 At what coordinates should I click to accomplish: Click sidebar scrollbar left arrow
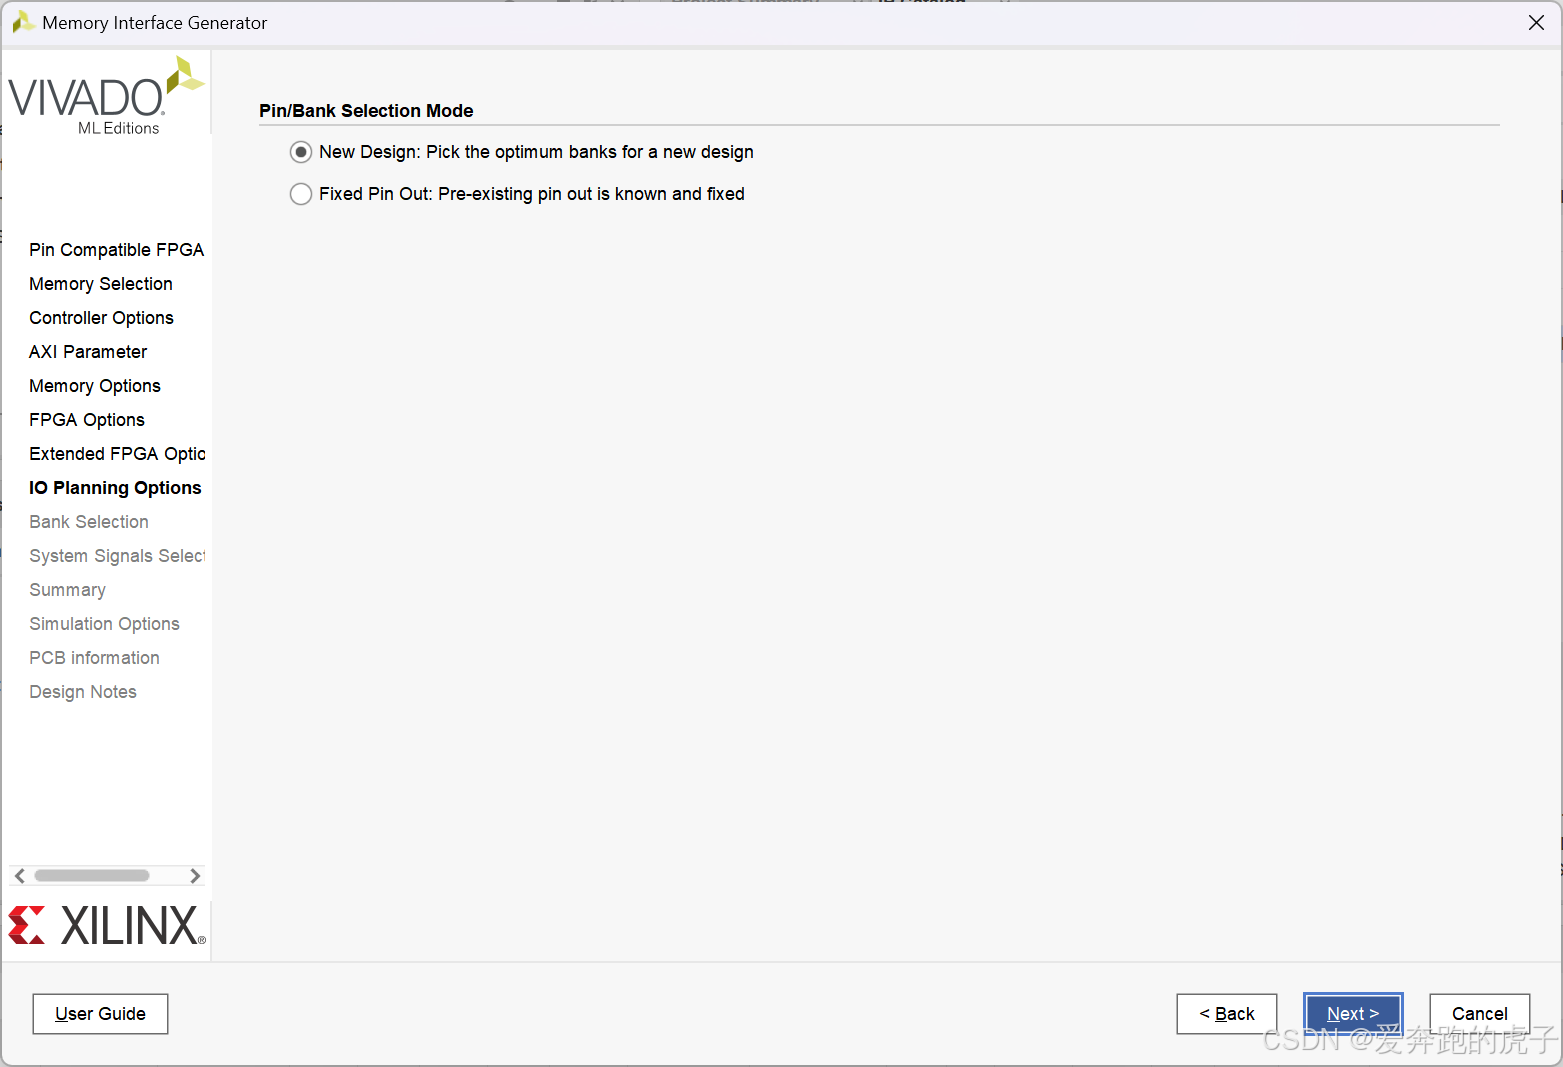(x=20, y=876)
